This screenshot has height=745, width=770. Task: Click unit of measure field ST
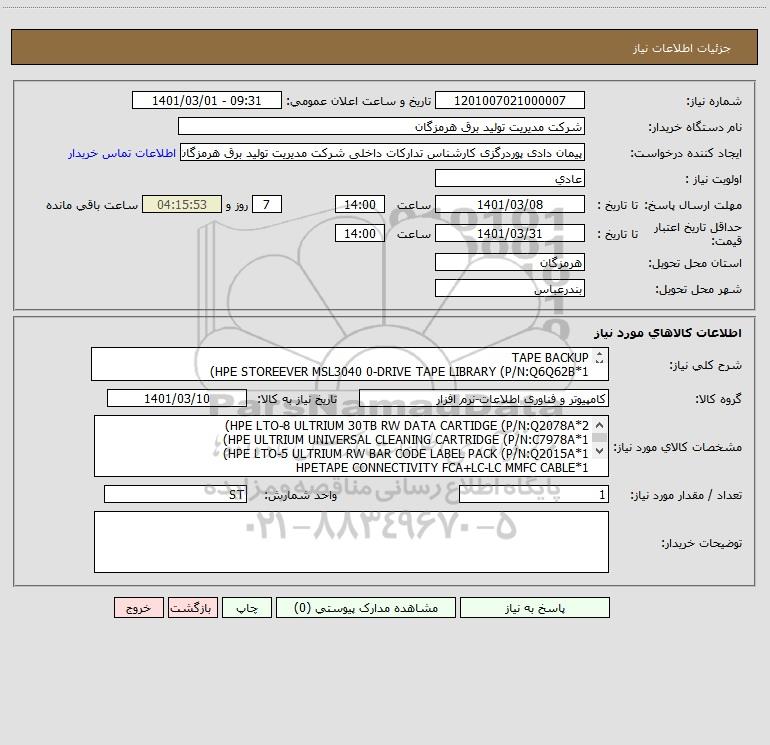click(x=175, y=495)
